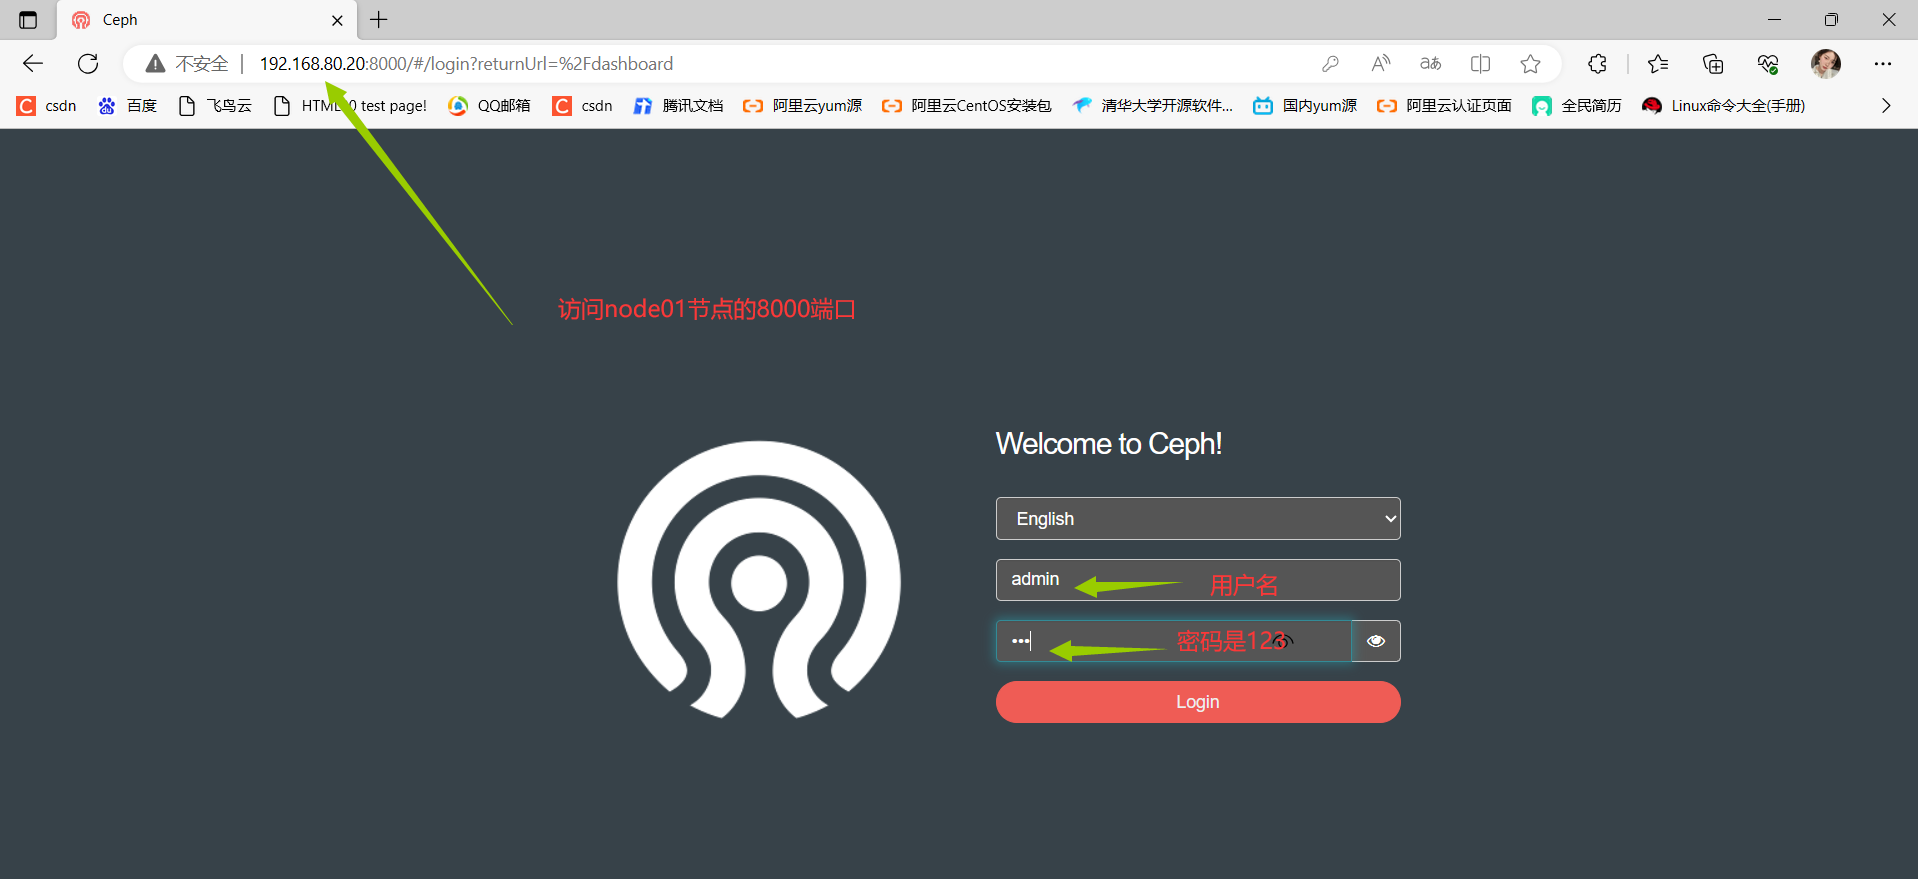Open the 百度 bookmark
The height and width of the screenshot is (879, 1918).
pos(127,106)
